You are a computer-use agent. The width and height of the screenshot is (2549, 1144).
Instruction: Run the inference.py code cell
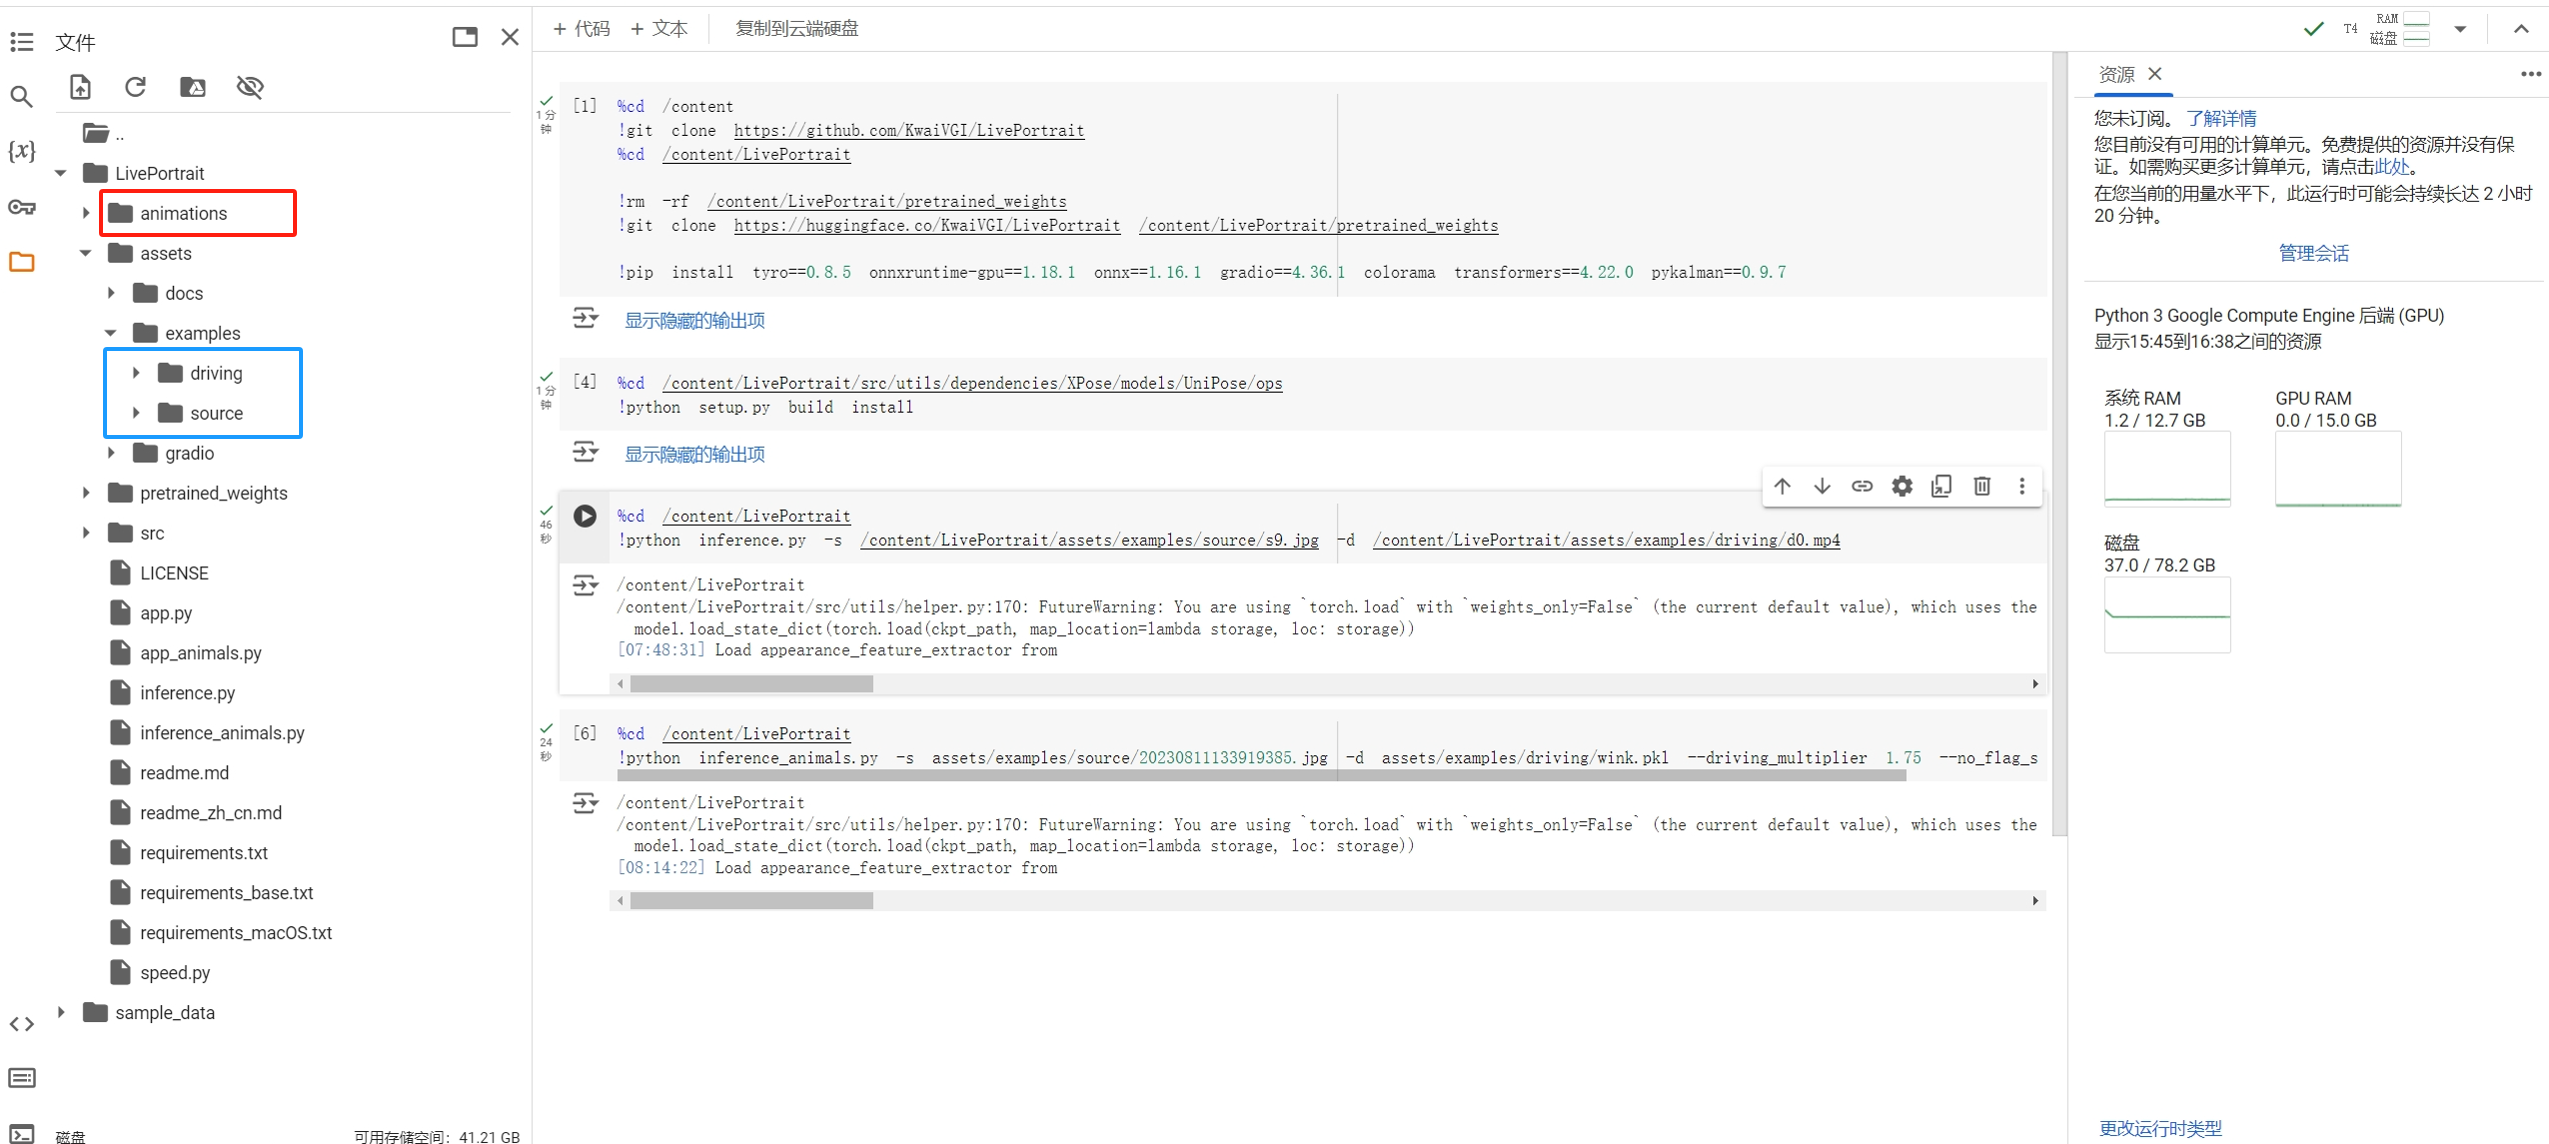[x=585, y=516]
